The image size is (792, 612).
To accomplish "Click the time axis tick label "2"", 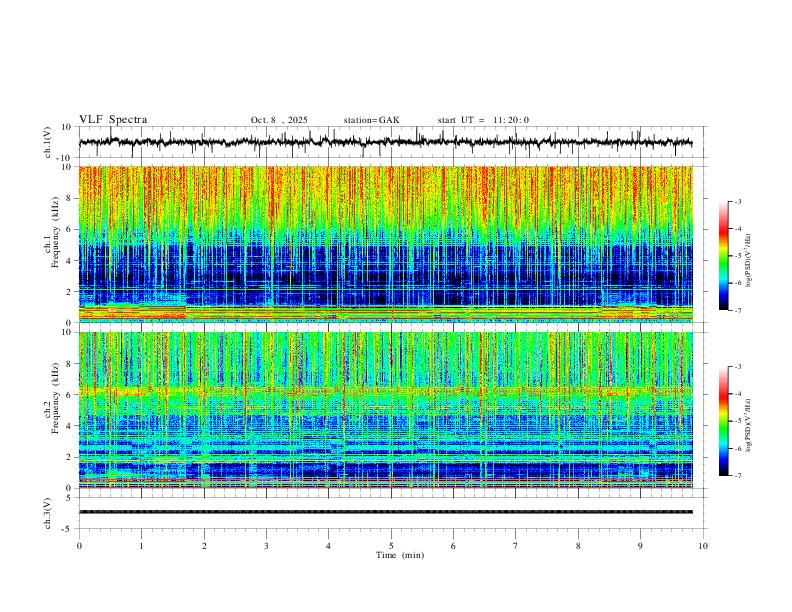I will (204, 546).
